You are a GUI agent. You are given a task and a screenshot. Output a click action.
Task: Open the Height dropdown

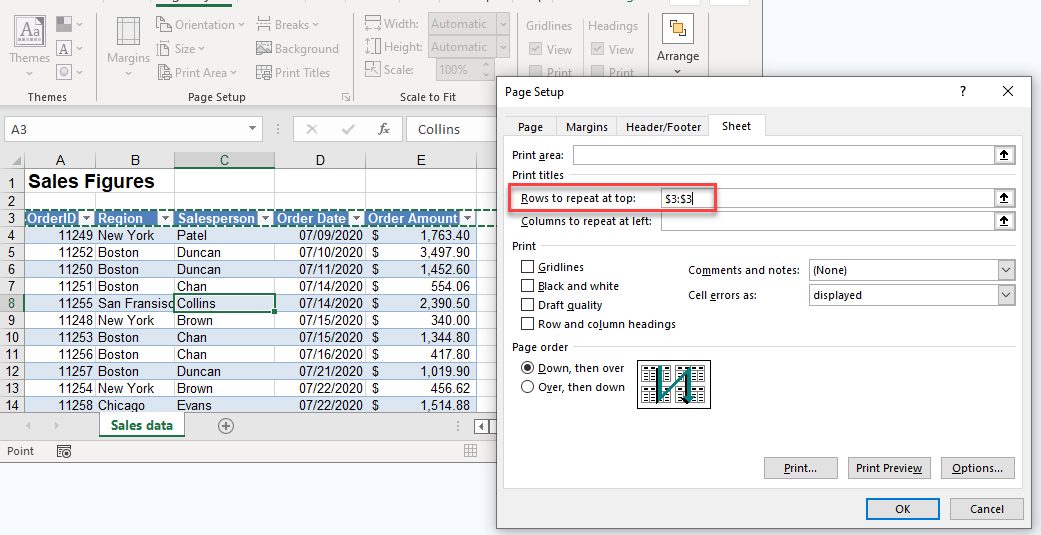(503, 47)
